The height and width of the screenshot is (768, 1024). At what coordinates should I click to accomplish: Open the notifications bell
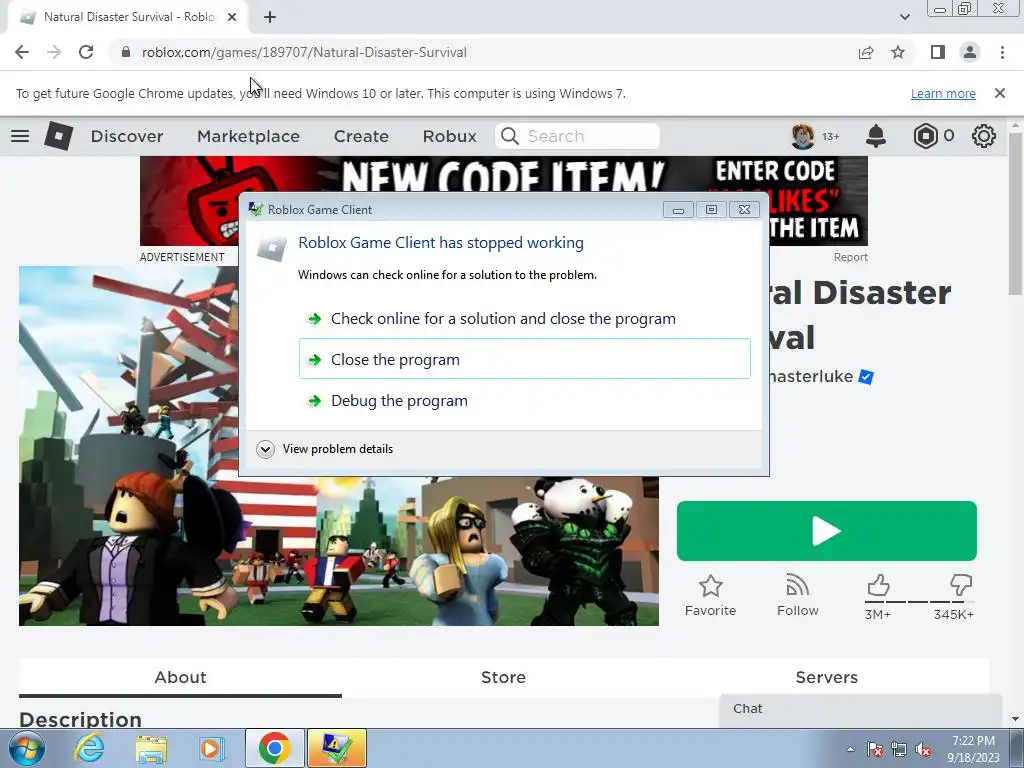coord(876,136)
